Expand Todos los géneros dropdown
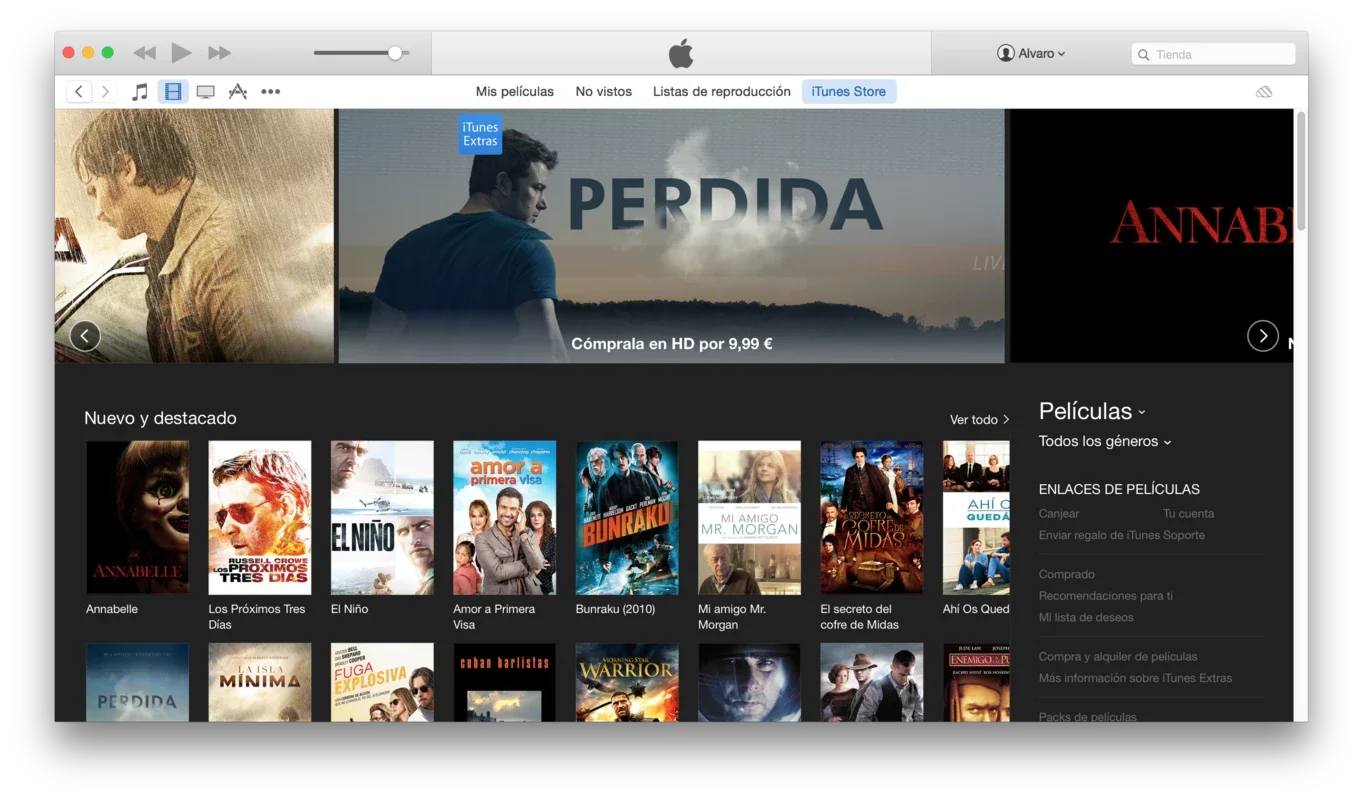Screen dimensions: 1363x800 click(x=1105, y=441)
